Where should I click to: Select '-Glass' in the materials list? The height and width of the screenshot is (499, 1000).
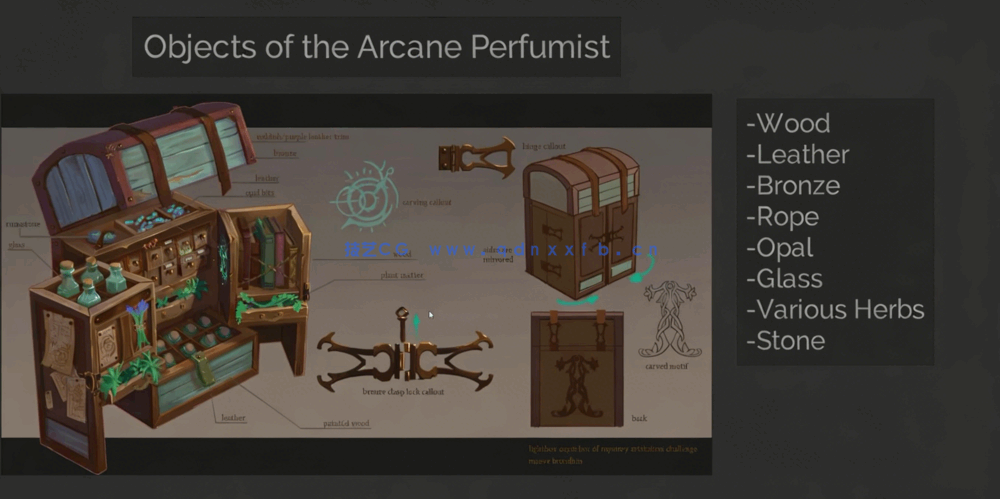tap(784, 279)
